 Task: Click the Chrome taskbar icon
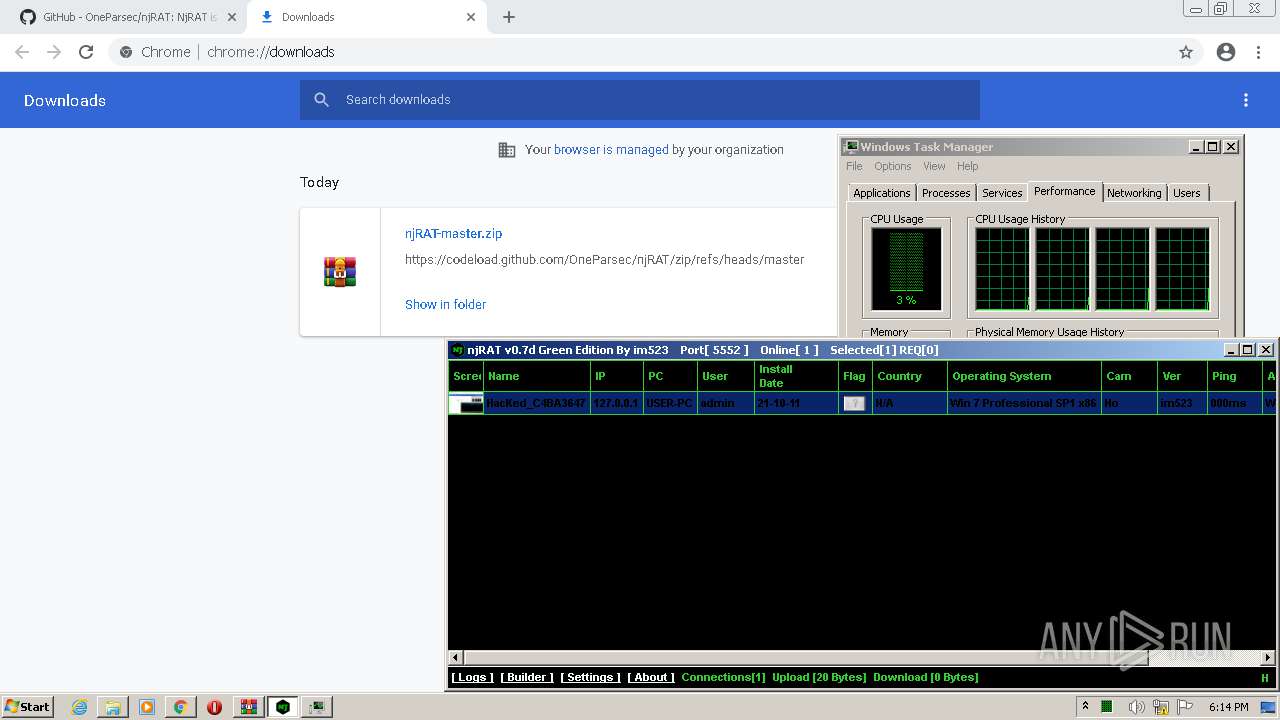tap(180, 707)
